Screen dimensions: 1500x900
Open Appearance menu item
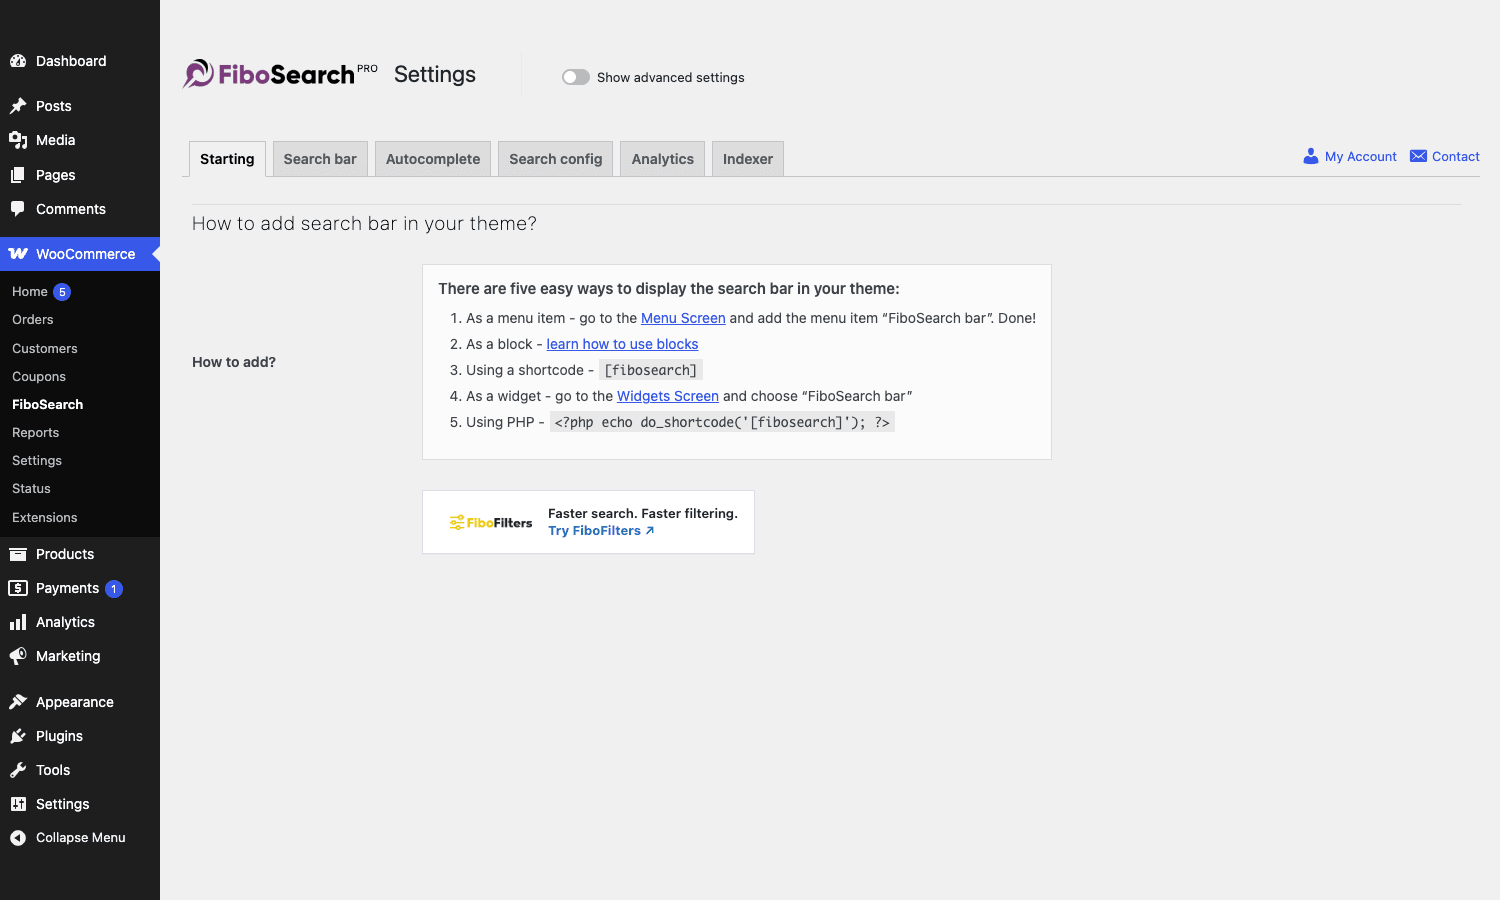pyautogui.click(x=80, y=702)
